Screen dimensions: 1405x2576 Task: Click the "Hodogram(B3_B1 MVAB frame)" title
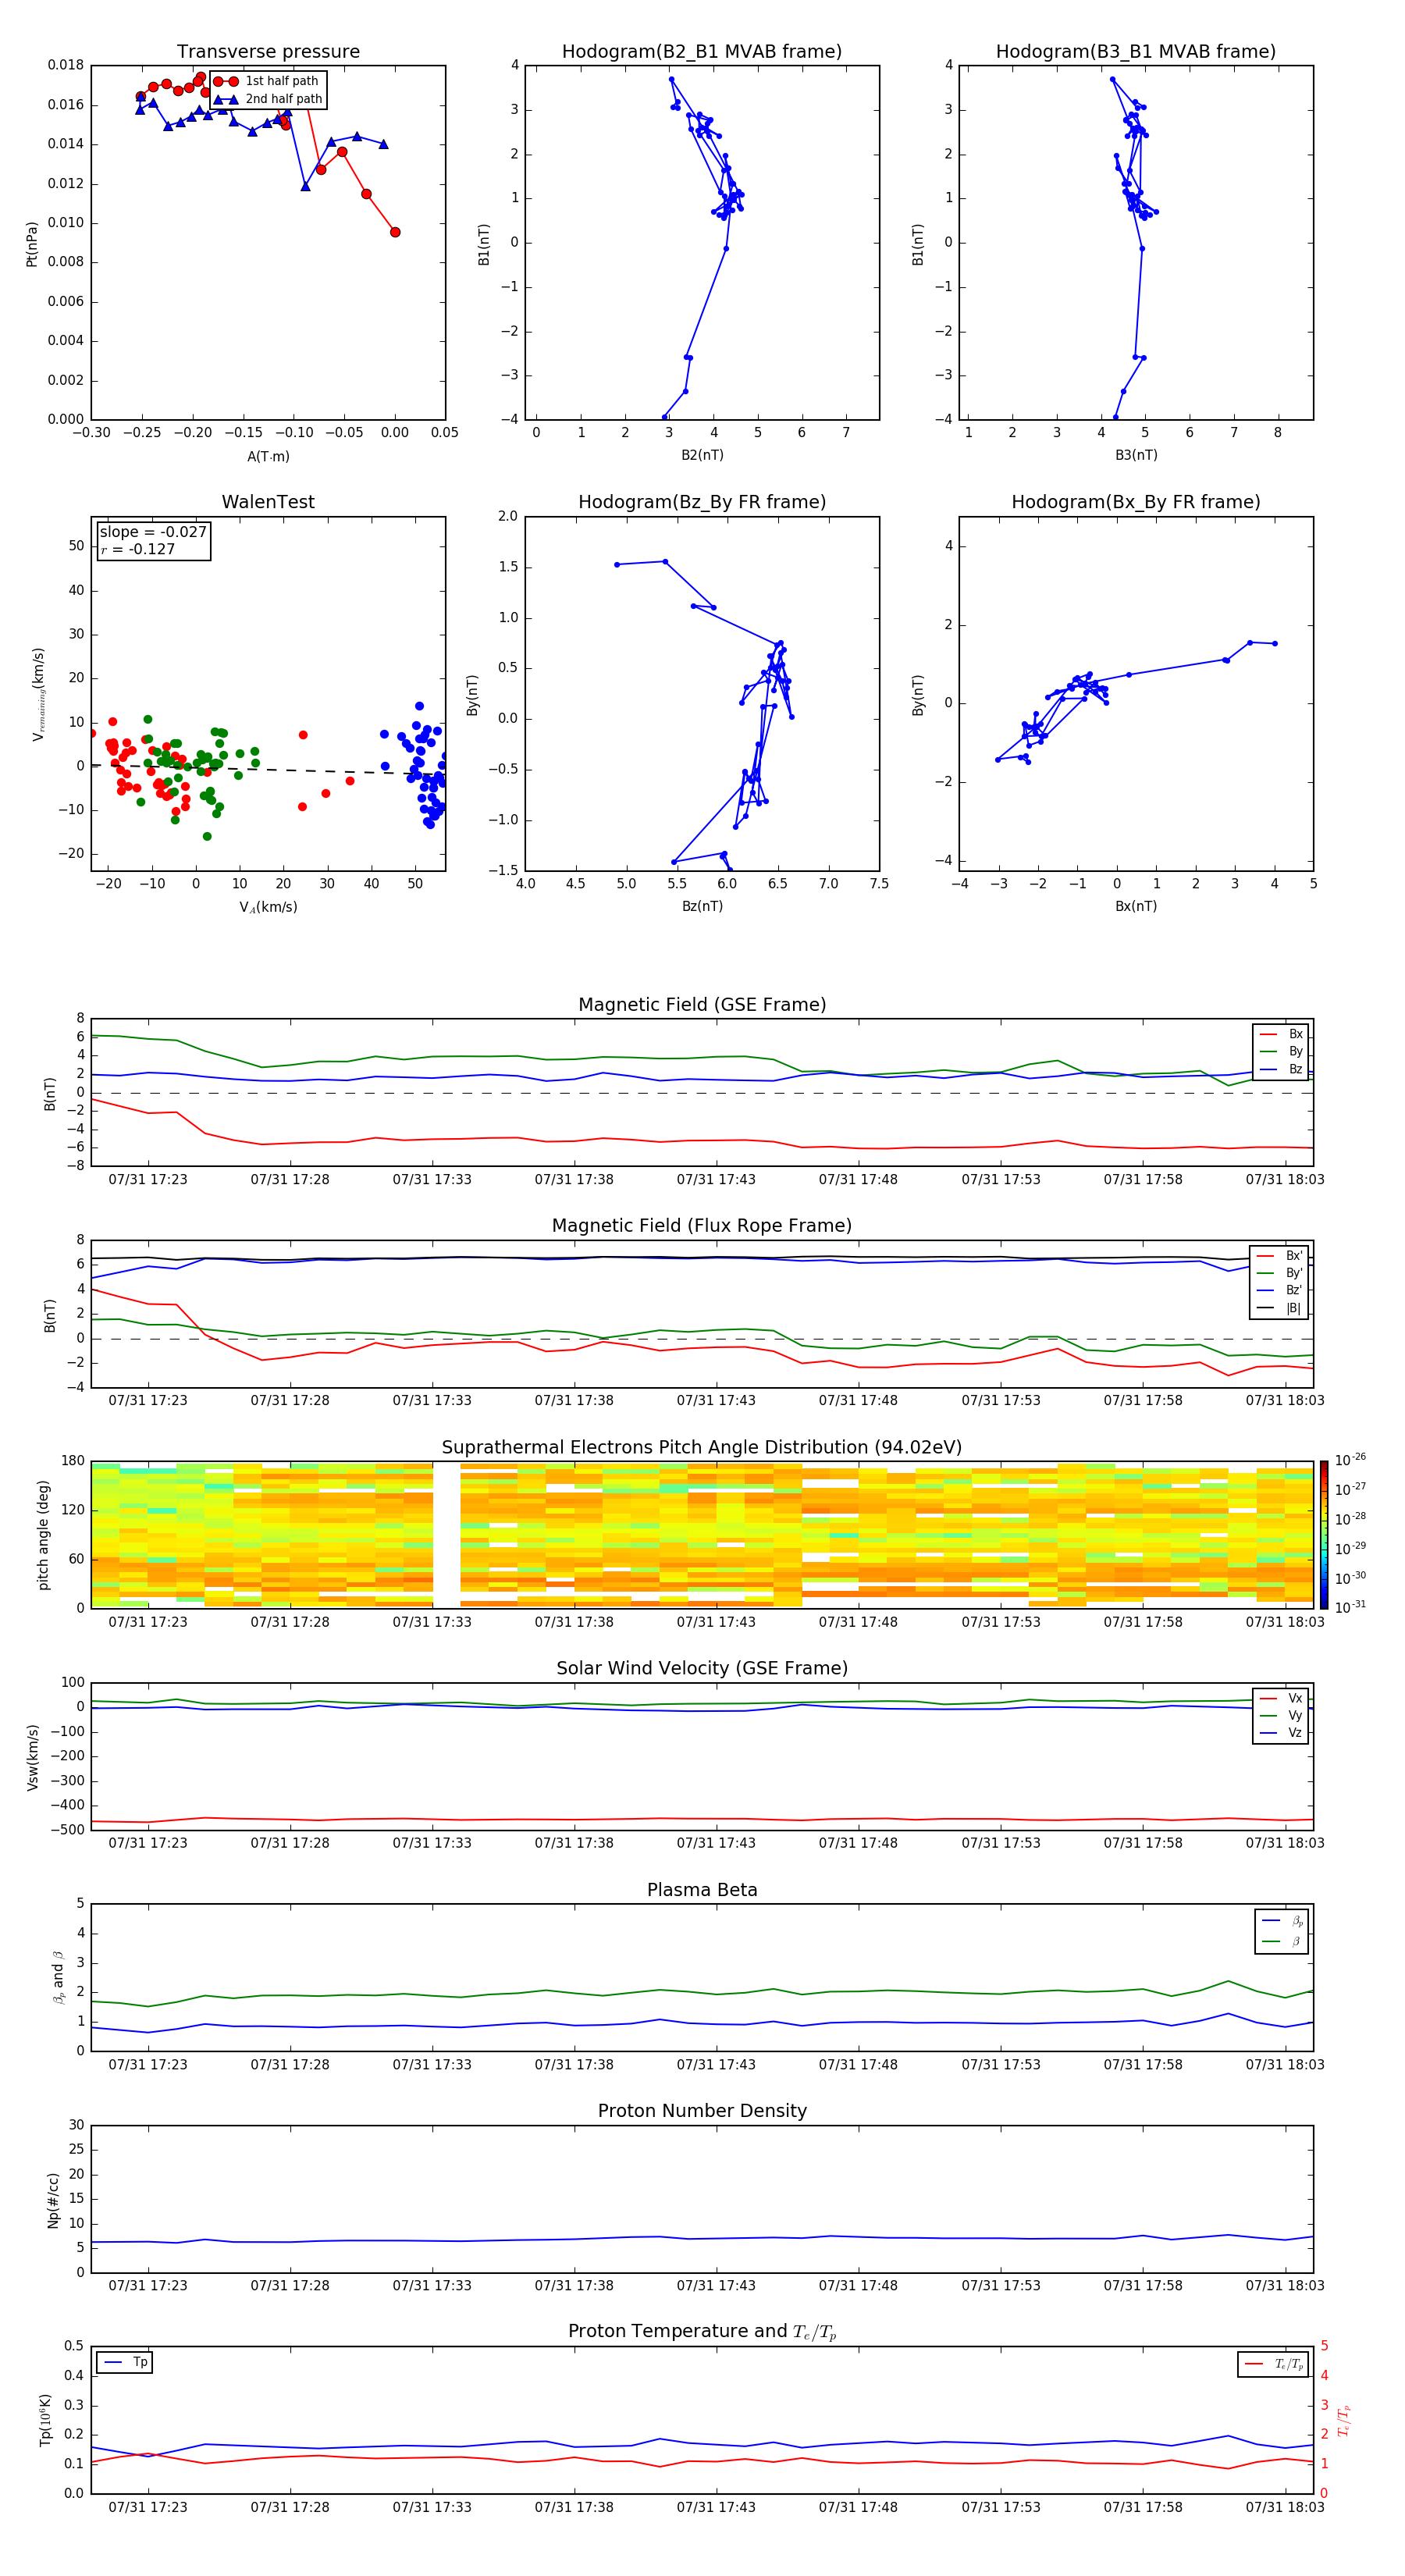click(x=1136, y=51)
